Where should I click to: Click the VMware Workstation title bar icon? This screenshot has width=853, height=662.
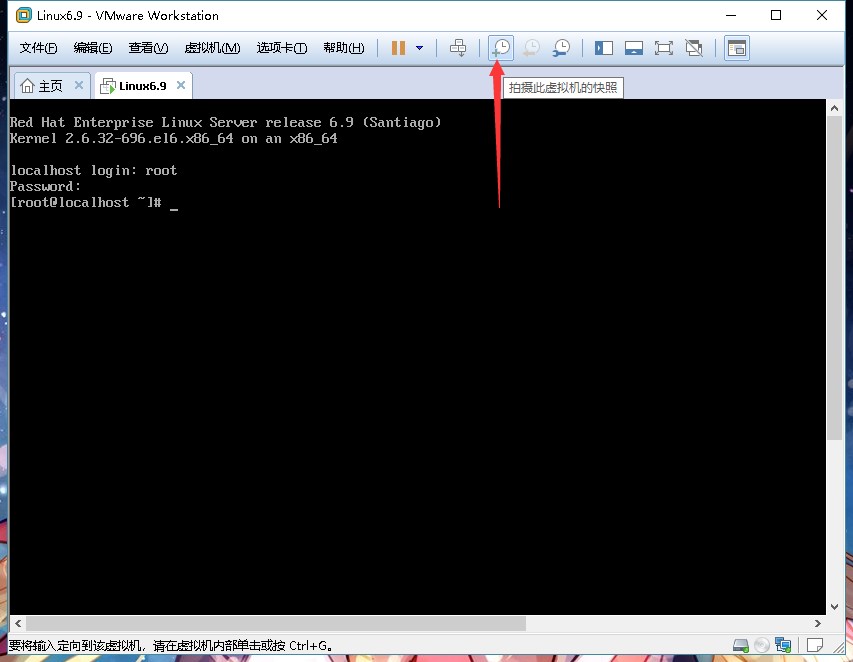(23, 15)
